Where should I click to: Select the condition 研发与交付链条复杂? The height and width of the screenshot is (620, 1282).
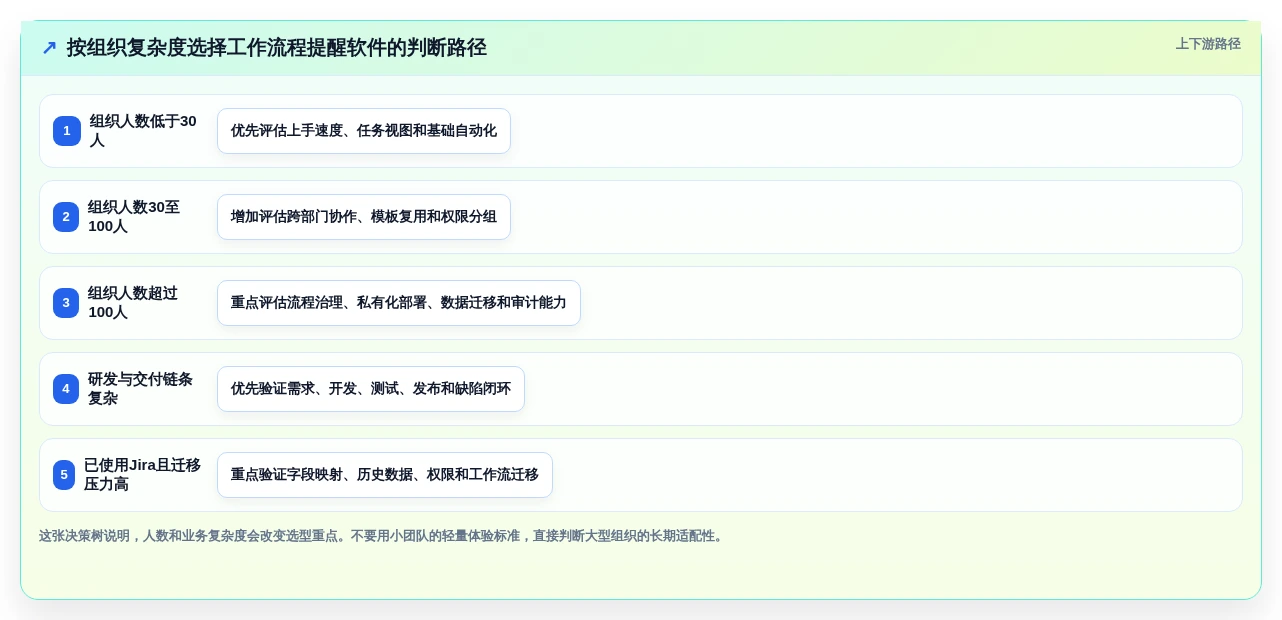(x=142, y=389)
